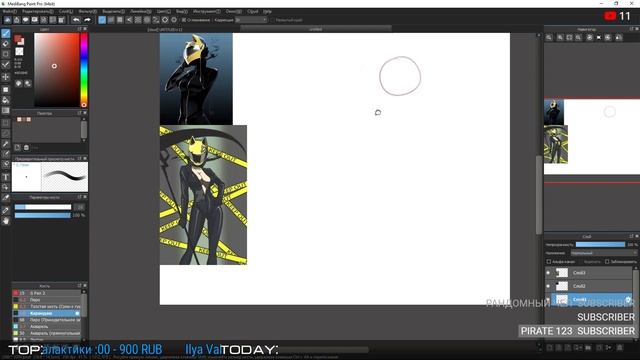Delete swatch with Palette trash icon
Screen dimensions: 640x360
coord(26,147)
